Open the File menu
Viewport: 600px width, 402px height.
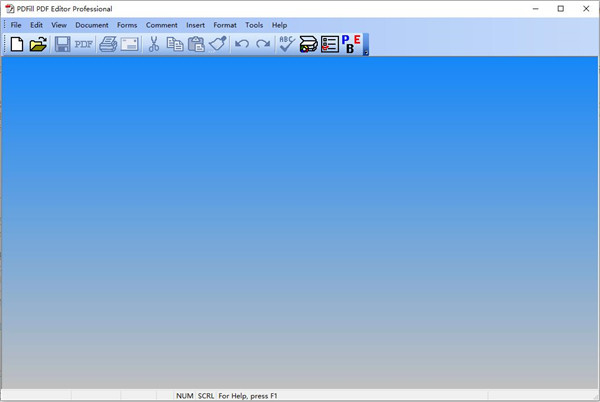(16, 25)
